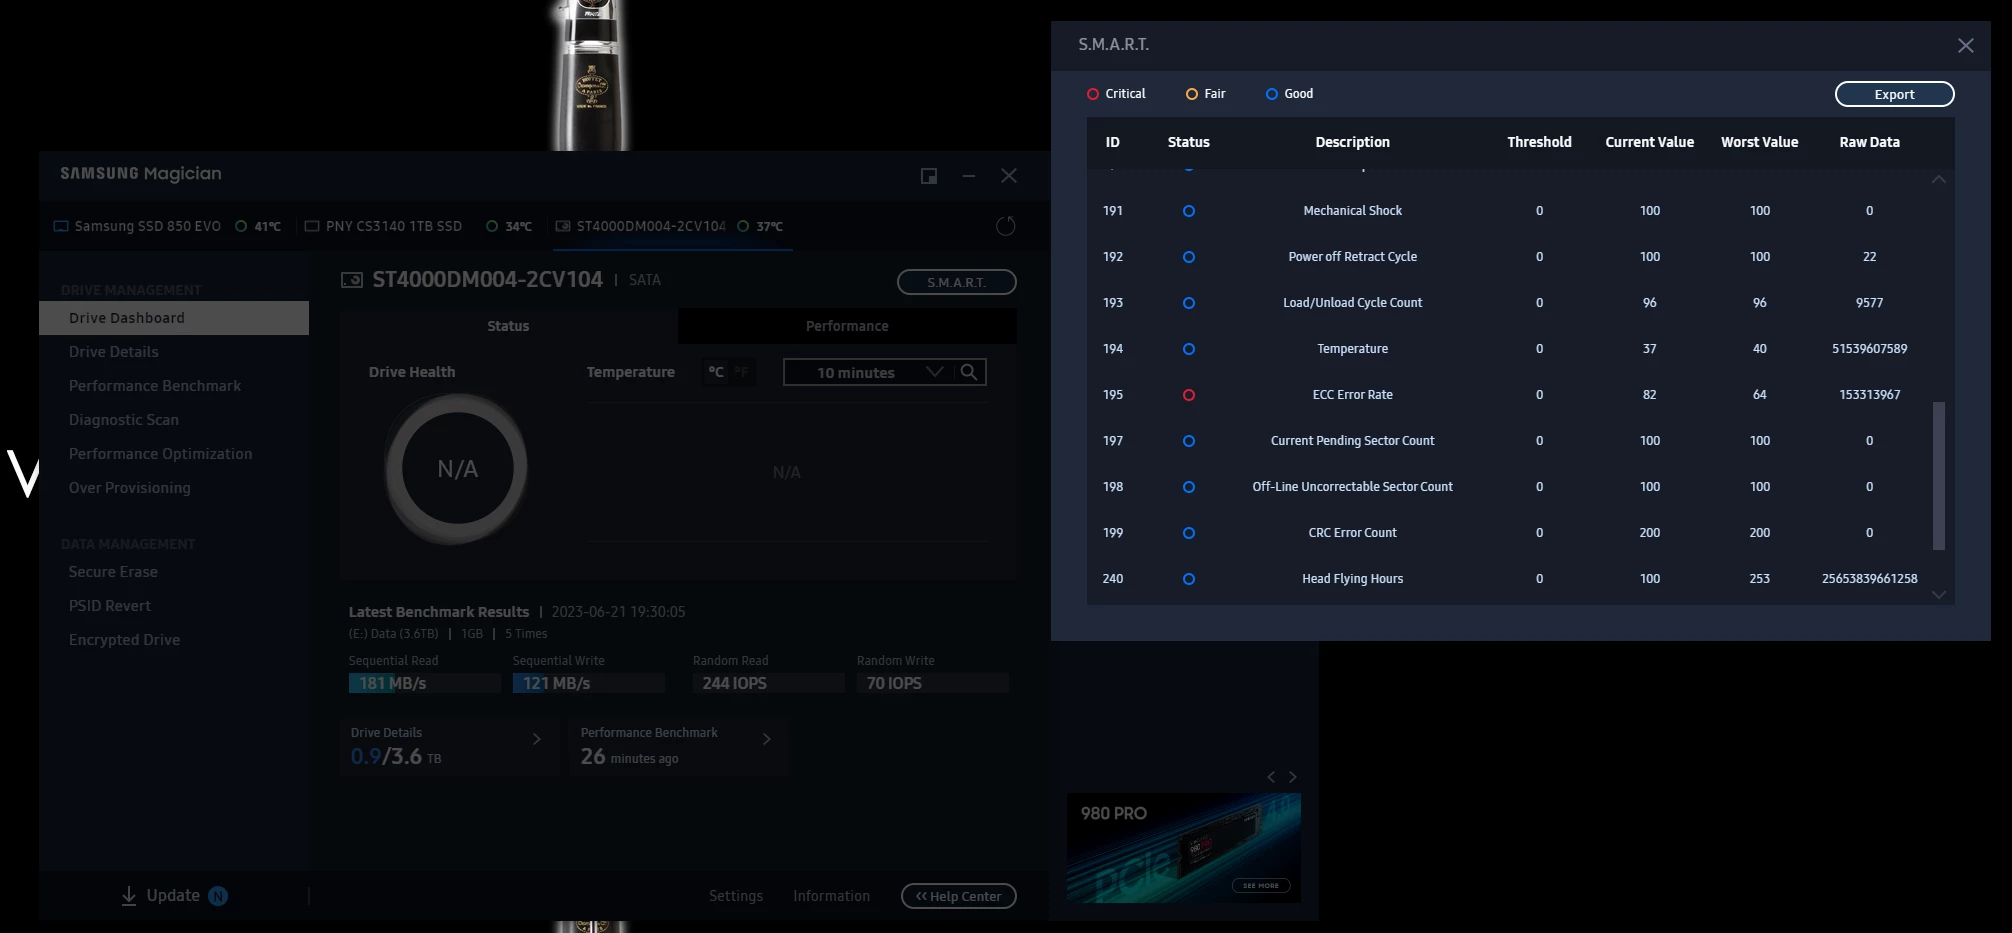
Task: Click the Update download icon
Action: tap(129, 896)
